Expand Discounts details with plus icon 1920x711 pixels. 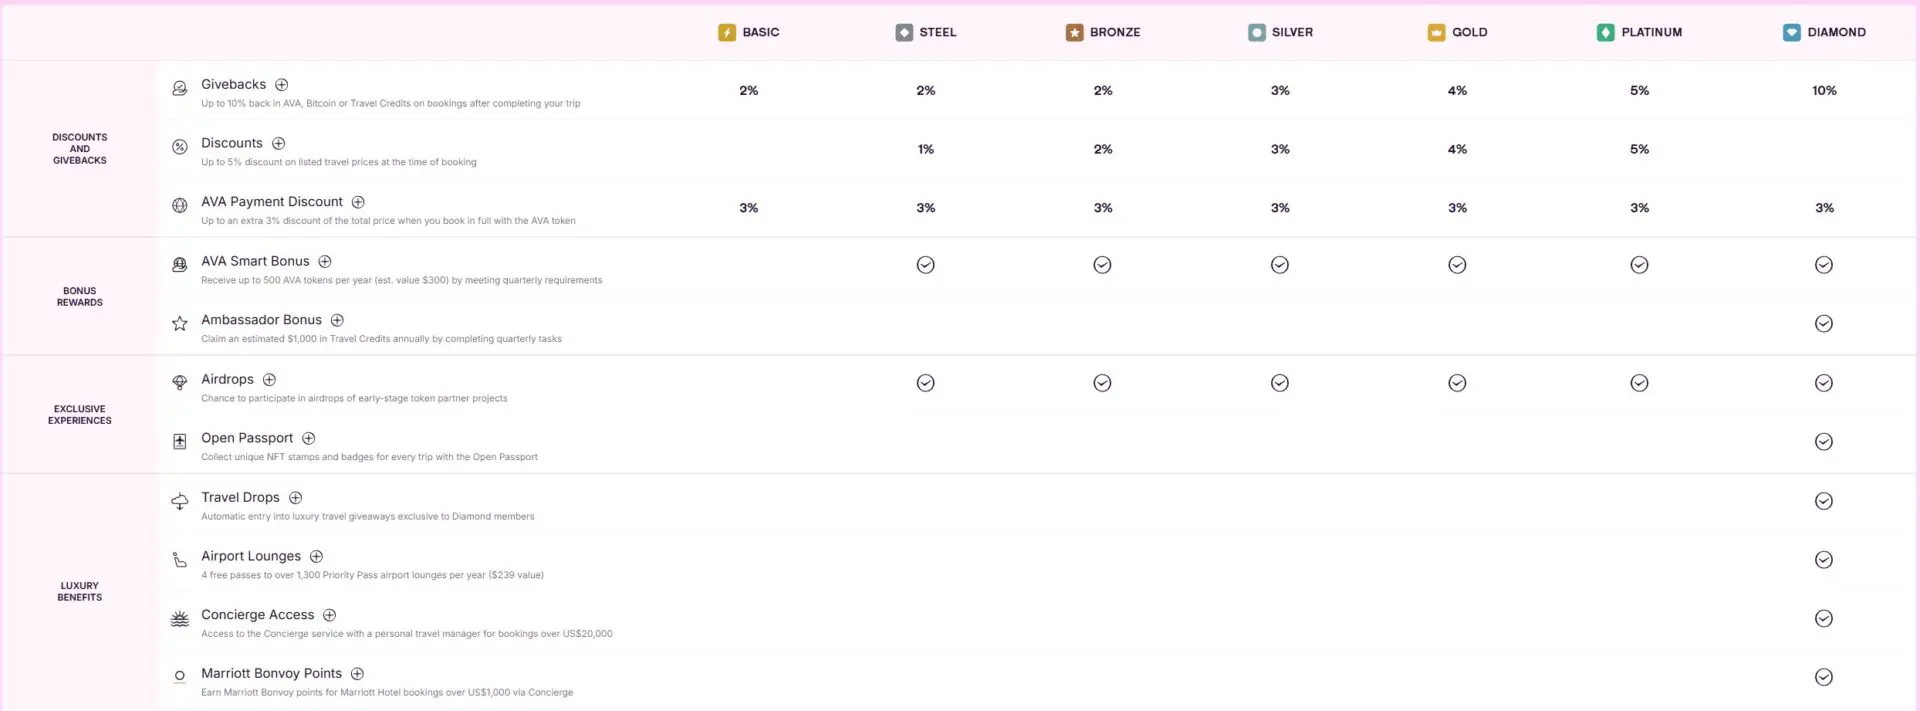click(279, 144)
